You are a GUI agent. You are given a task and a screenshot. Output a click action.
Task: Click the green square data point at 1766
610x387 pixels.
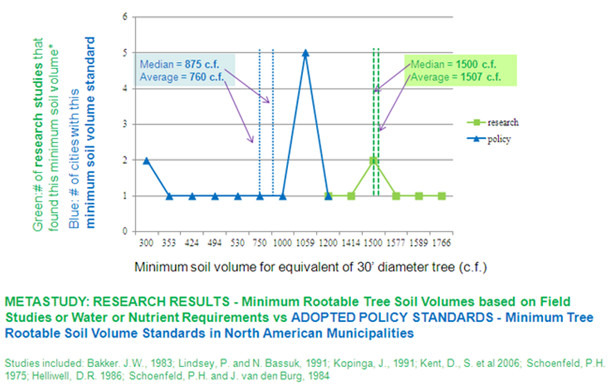click(442, 196)
